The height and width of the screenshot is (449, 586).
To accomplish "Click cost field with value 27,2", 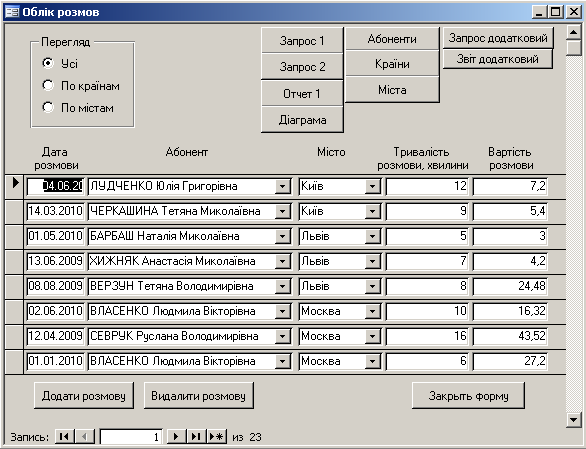I will (510, 361).
